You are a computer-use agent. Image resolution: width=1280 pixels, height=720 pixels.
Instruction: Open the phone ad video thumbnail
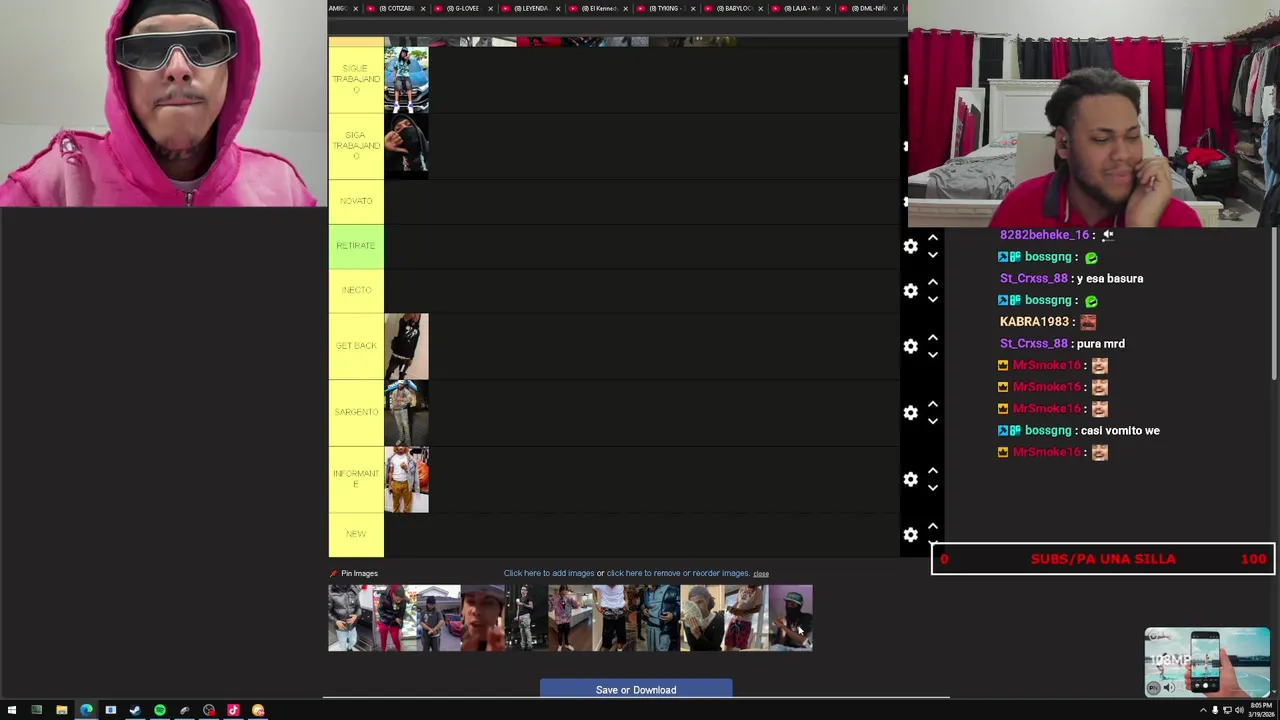(1207, 662)
